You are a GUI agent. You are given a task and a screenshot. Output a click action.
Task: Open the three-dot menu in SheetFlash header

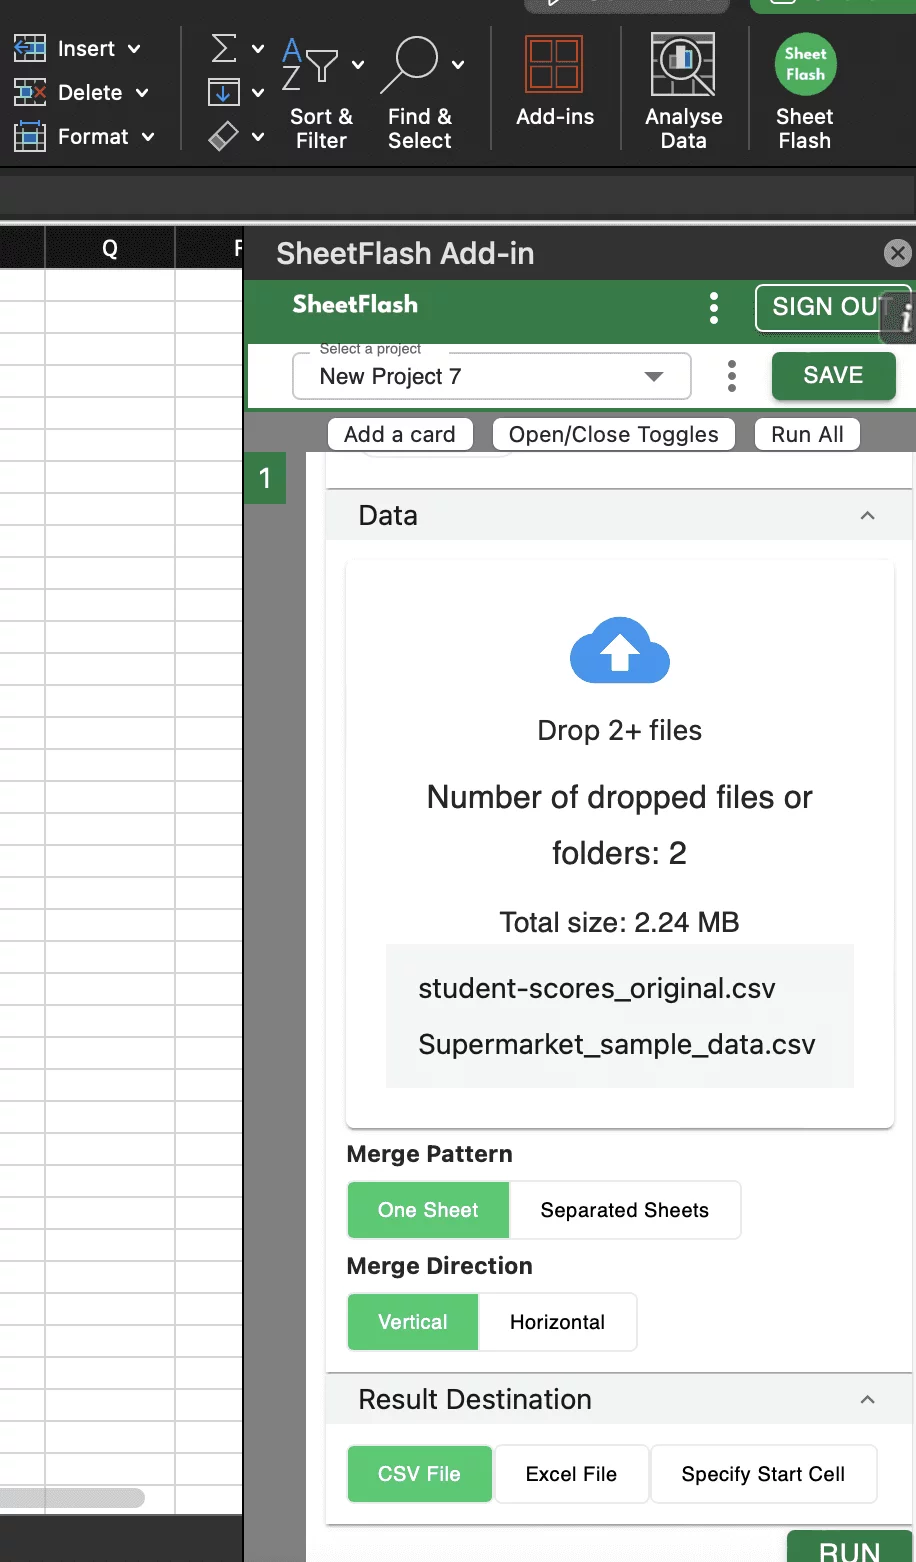point(713,308)
